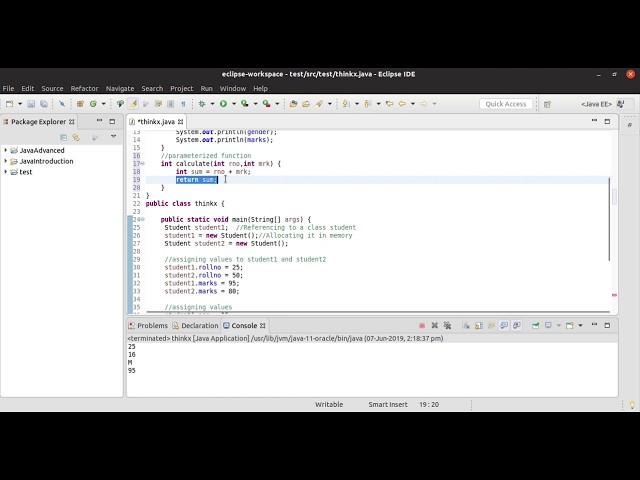Click the tip lightbulb in the status bar

point(632,404)
